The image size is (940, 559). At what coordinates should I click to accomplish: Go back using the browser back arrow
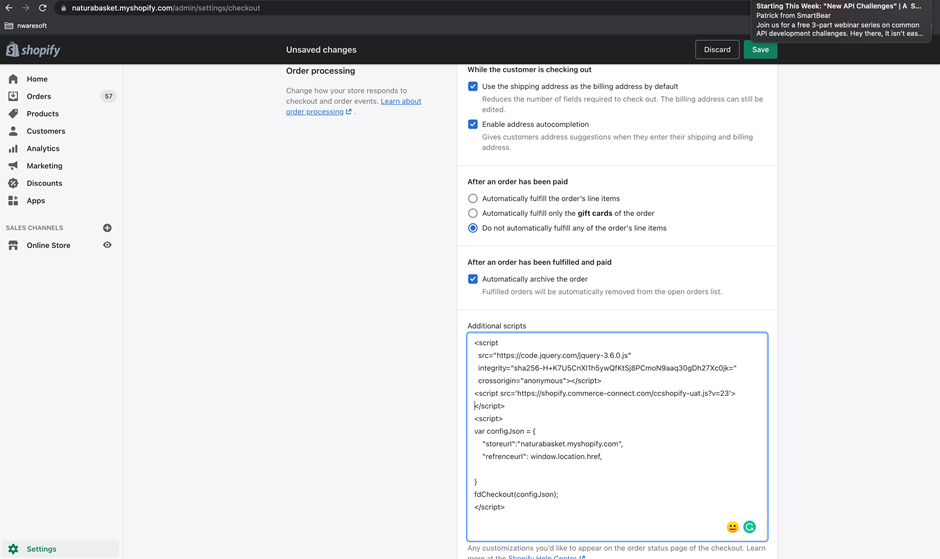9,8
